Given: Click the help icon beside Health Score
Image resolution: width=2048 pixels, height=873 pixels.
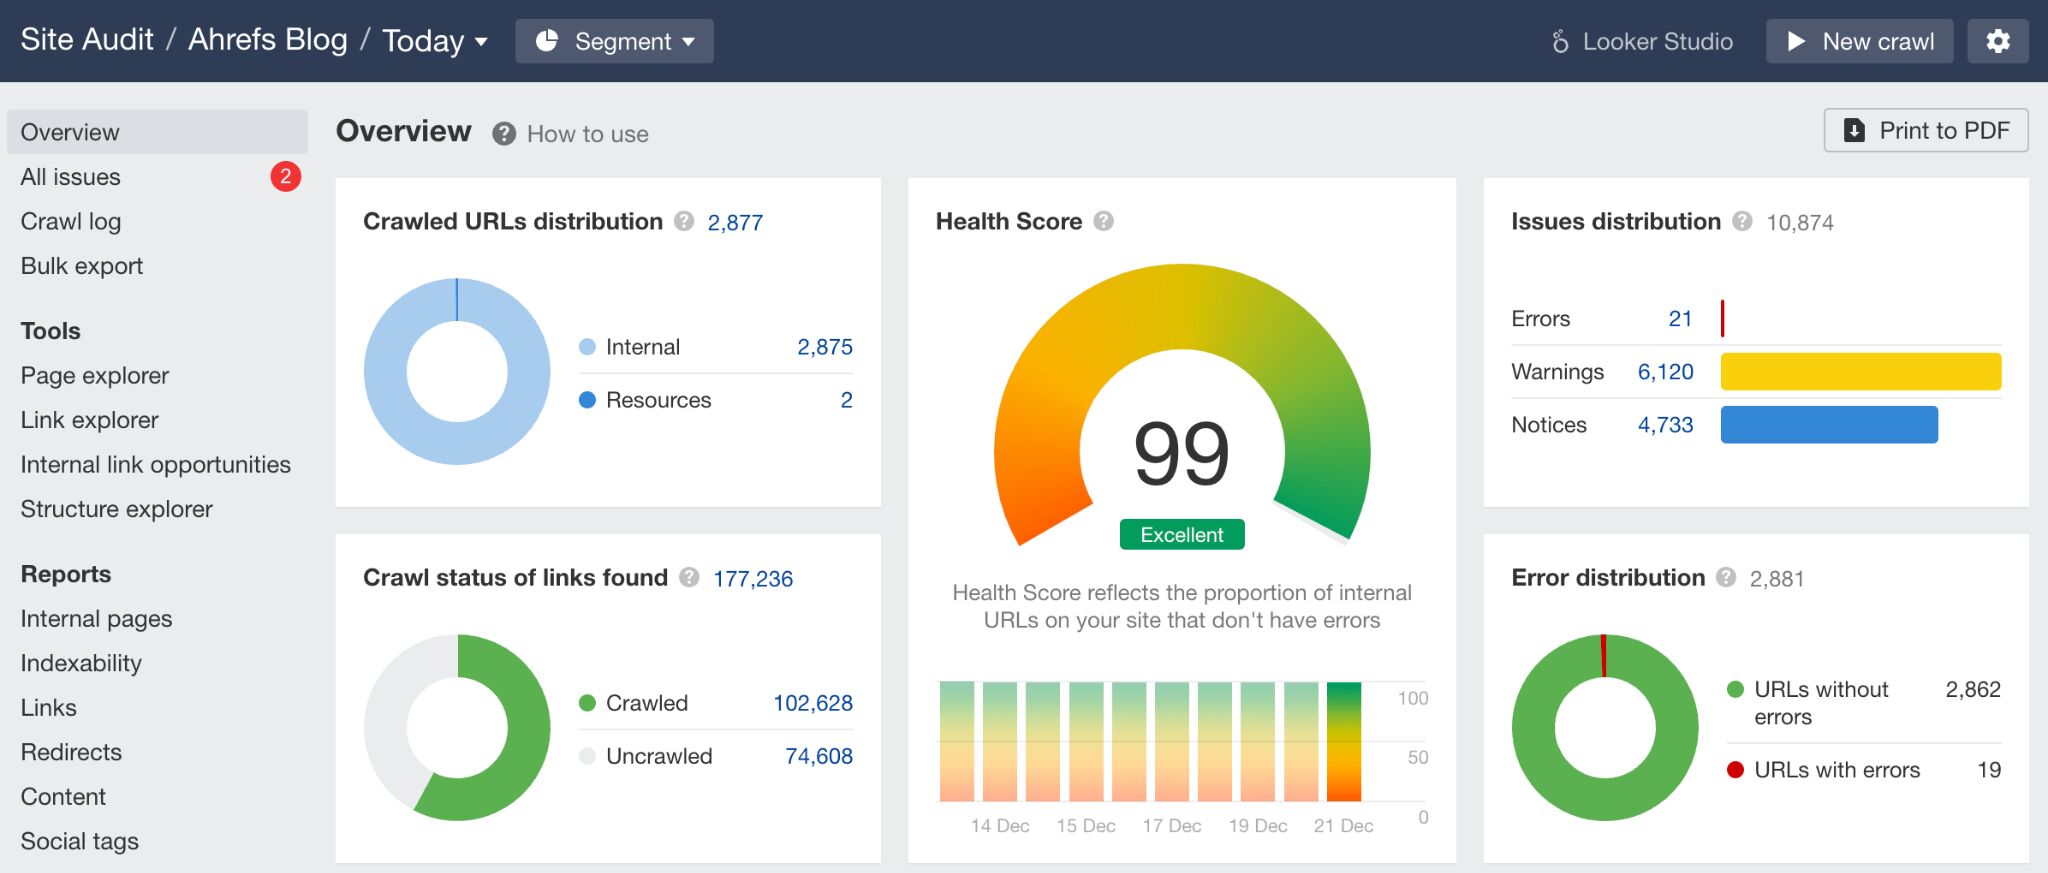Looking at the screenshot, I should [x=1103, y=221].
